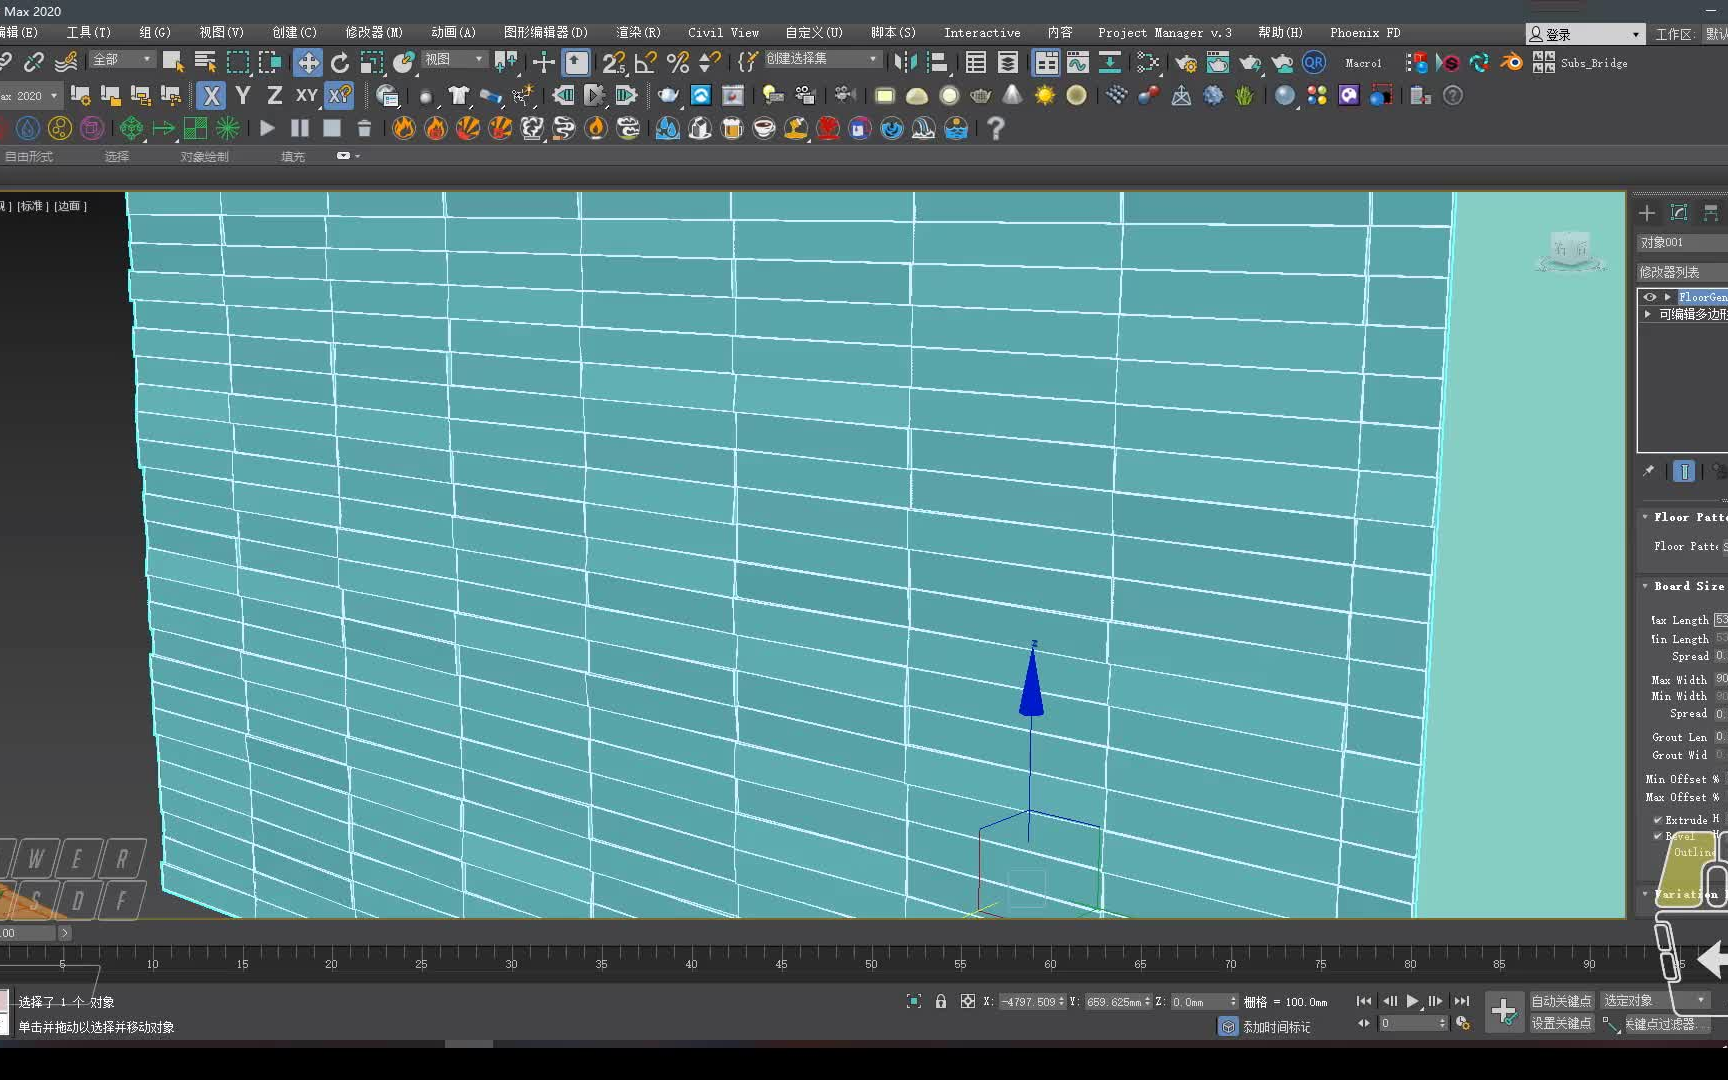Toggle FloorGen modifier visibility eye
Screen dimensions: 1728x1080
1650,297
